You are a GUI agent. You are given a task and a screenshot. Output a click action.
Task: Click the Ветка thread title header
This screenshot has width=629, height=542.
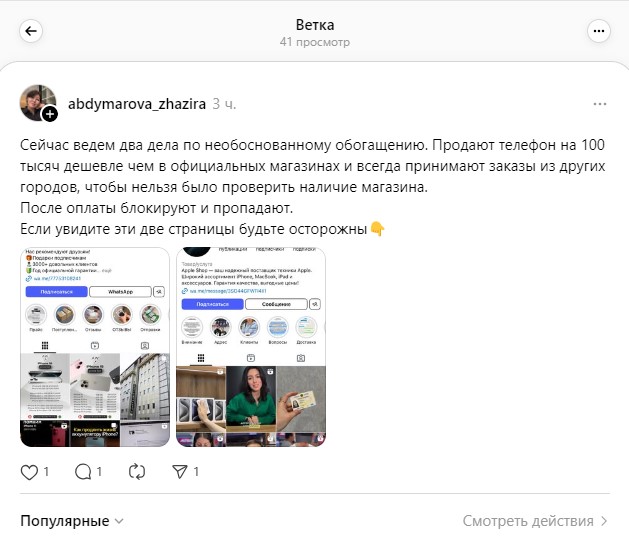point(315,25)
